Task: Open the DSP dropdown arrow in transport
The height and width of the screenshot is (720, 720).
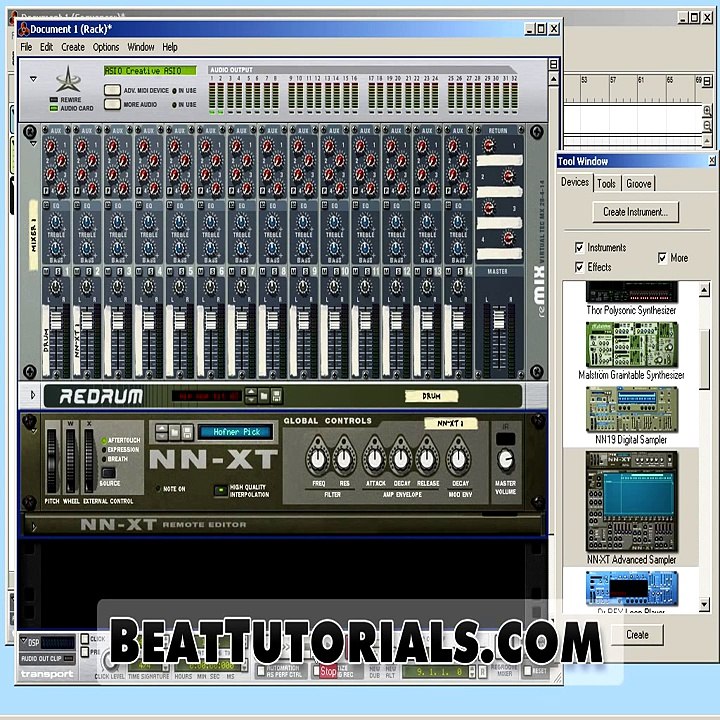Action: [24, 641]
